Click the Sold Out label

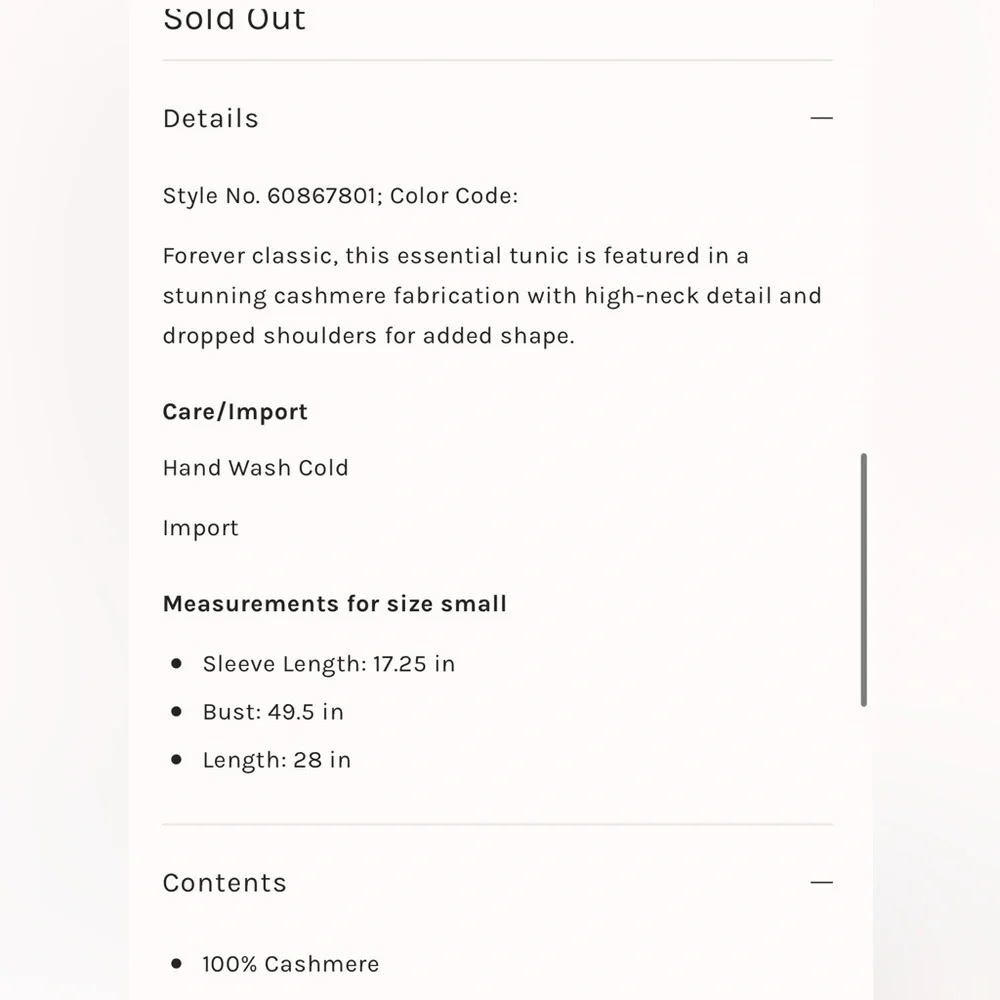234,19
